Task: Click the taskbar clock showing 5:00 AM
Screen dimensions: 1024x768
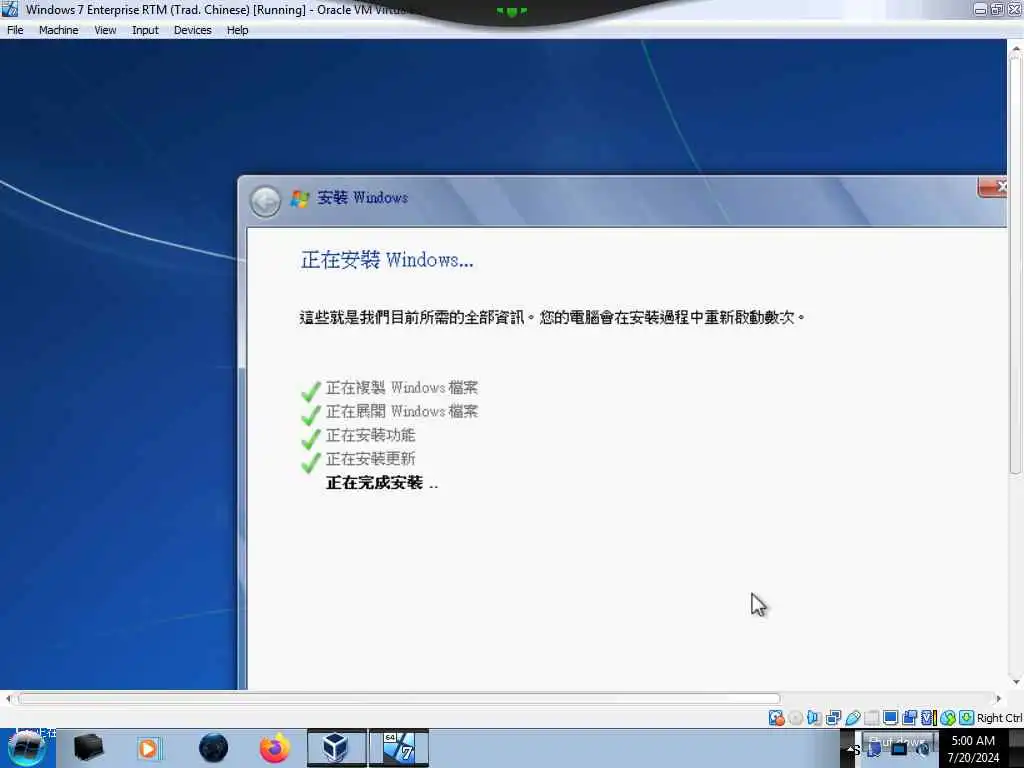Action: pyautogui.click(x=973, y=749)
